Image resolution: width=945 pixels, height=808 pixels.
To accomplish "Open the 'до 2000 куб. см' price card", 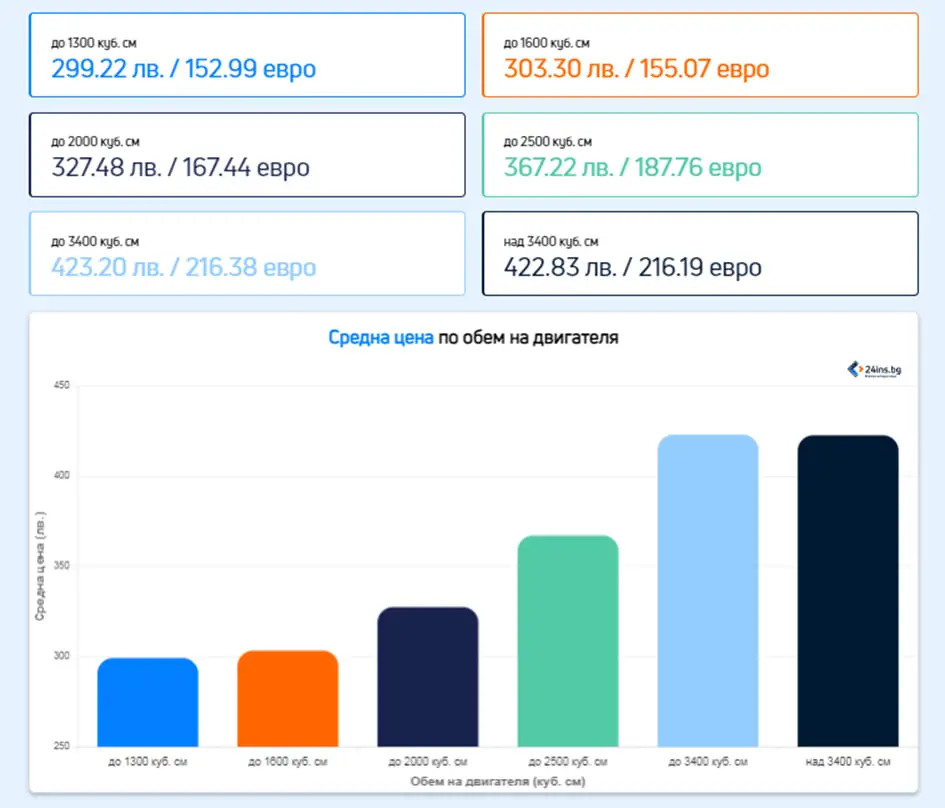I will pos(247,155).
